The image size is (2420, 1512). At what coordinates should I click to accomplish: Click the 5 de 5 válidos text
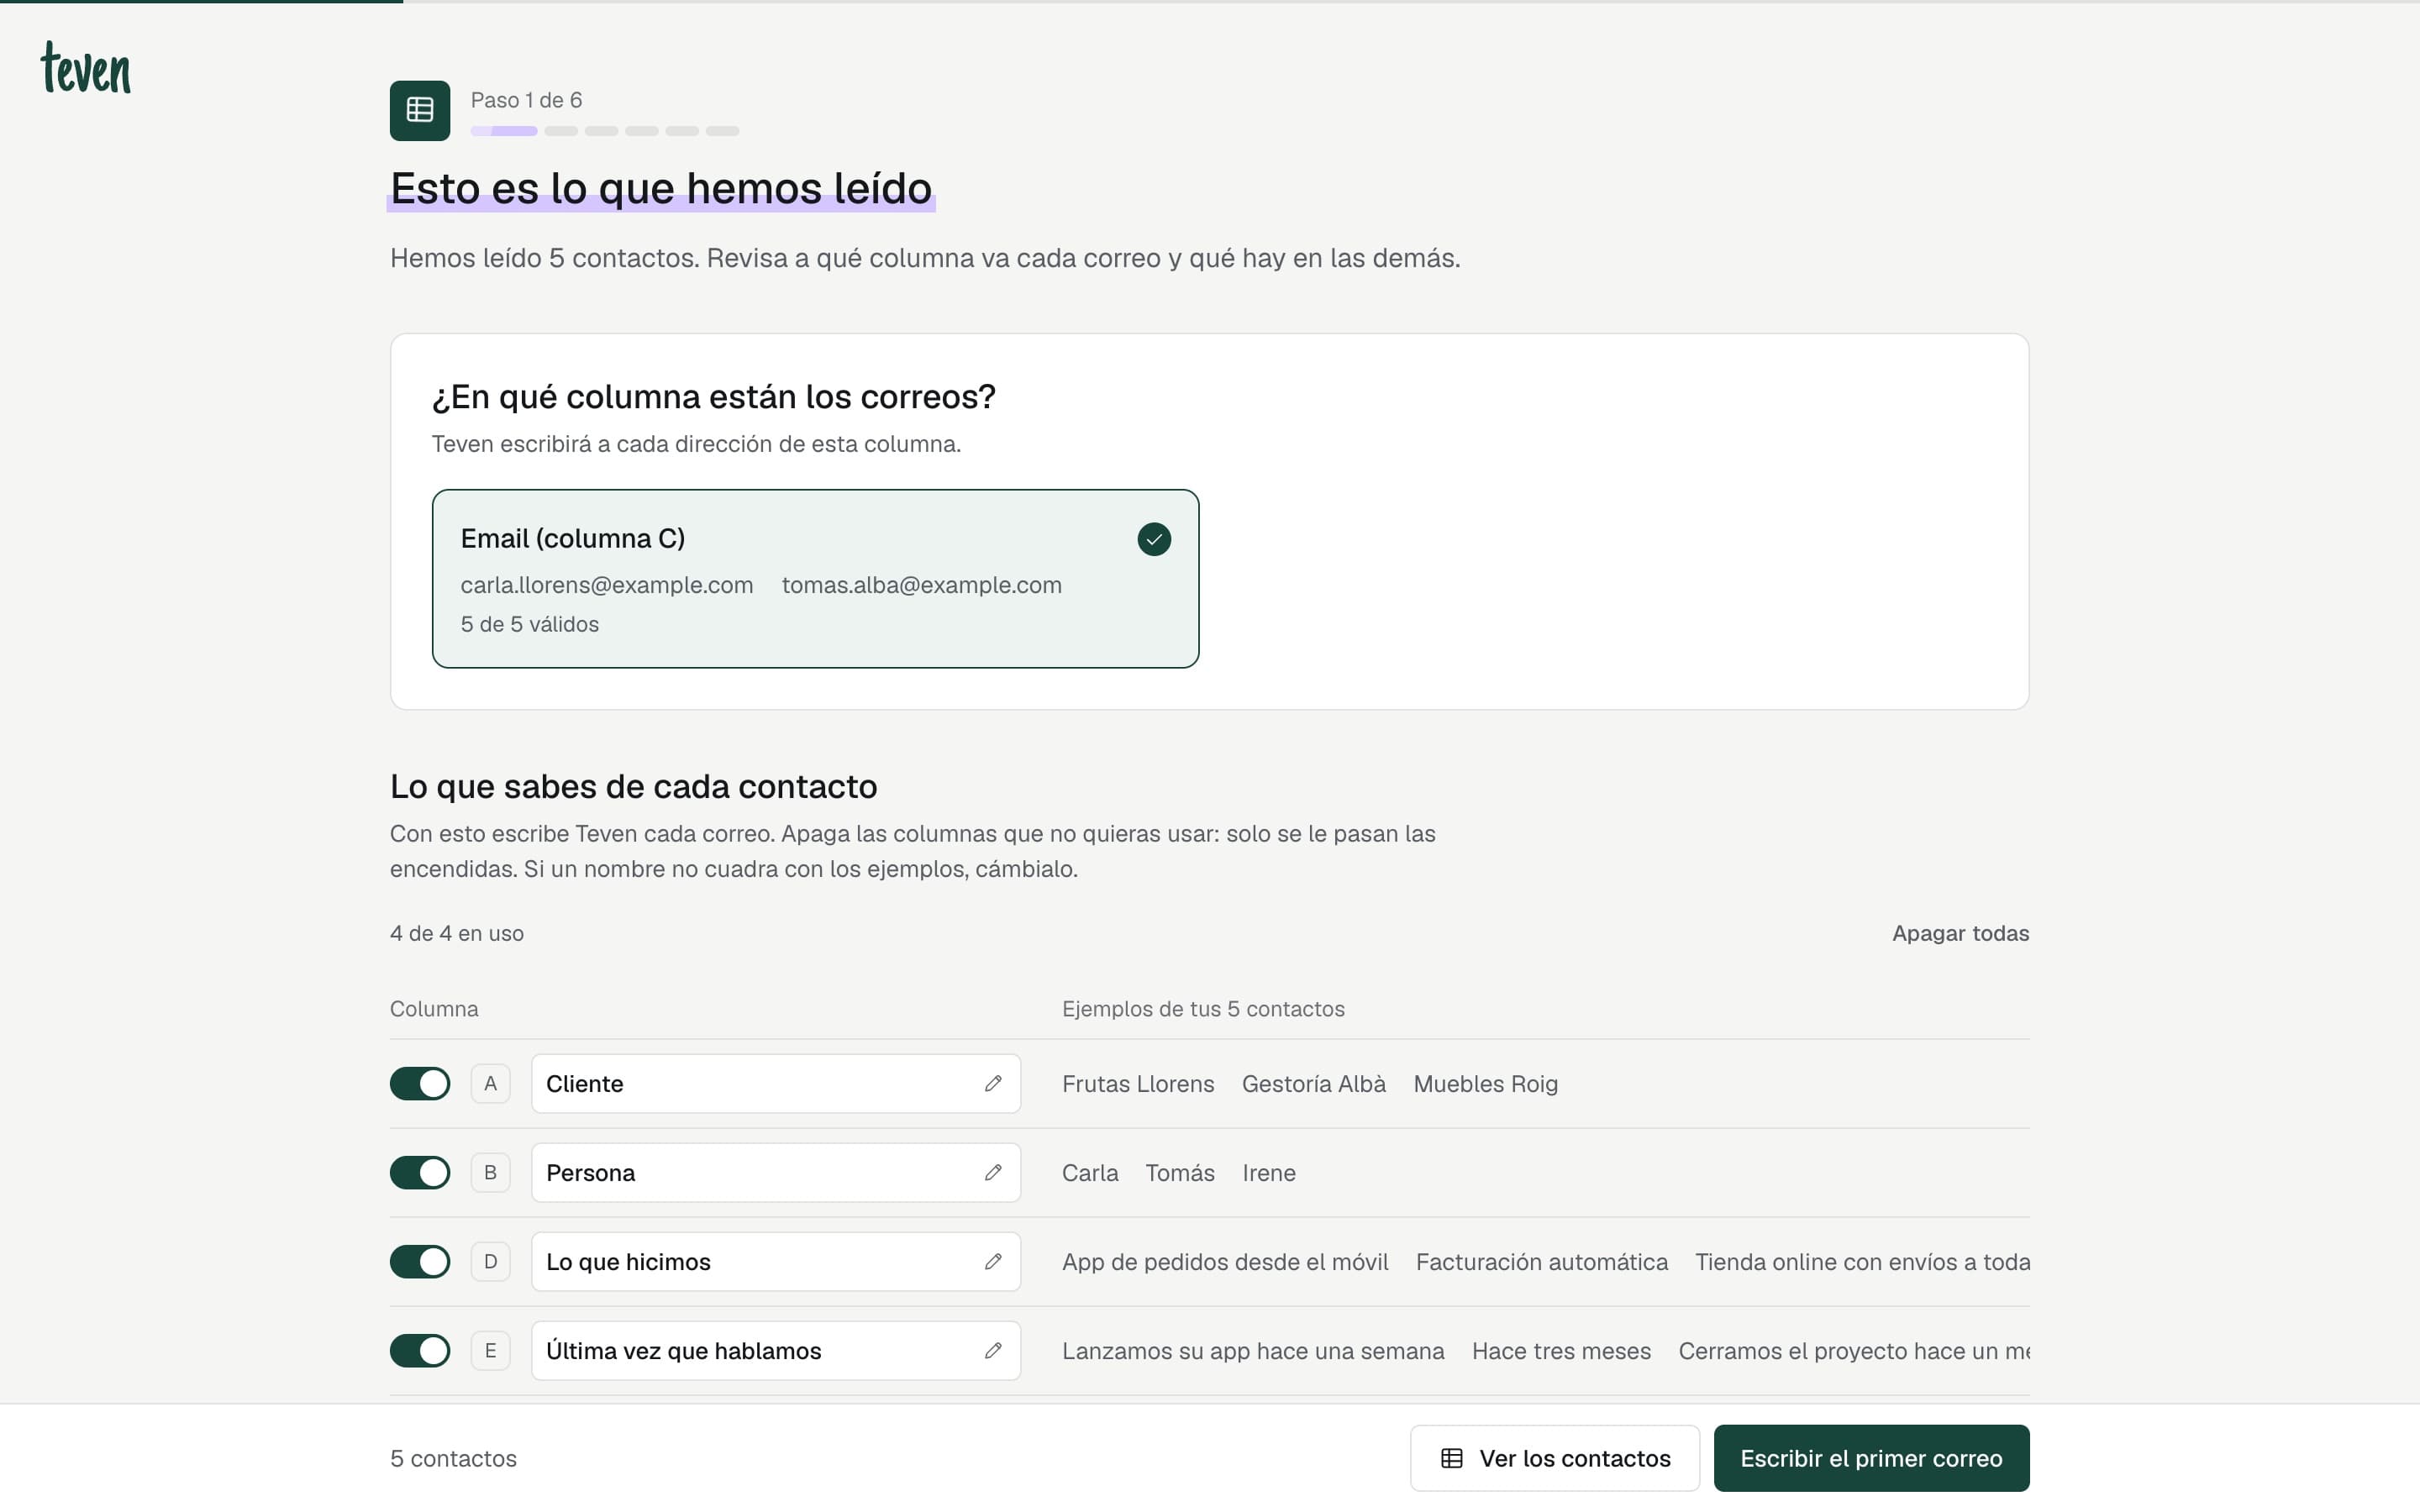[530, 624]
